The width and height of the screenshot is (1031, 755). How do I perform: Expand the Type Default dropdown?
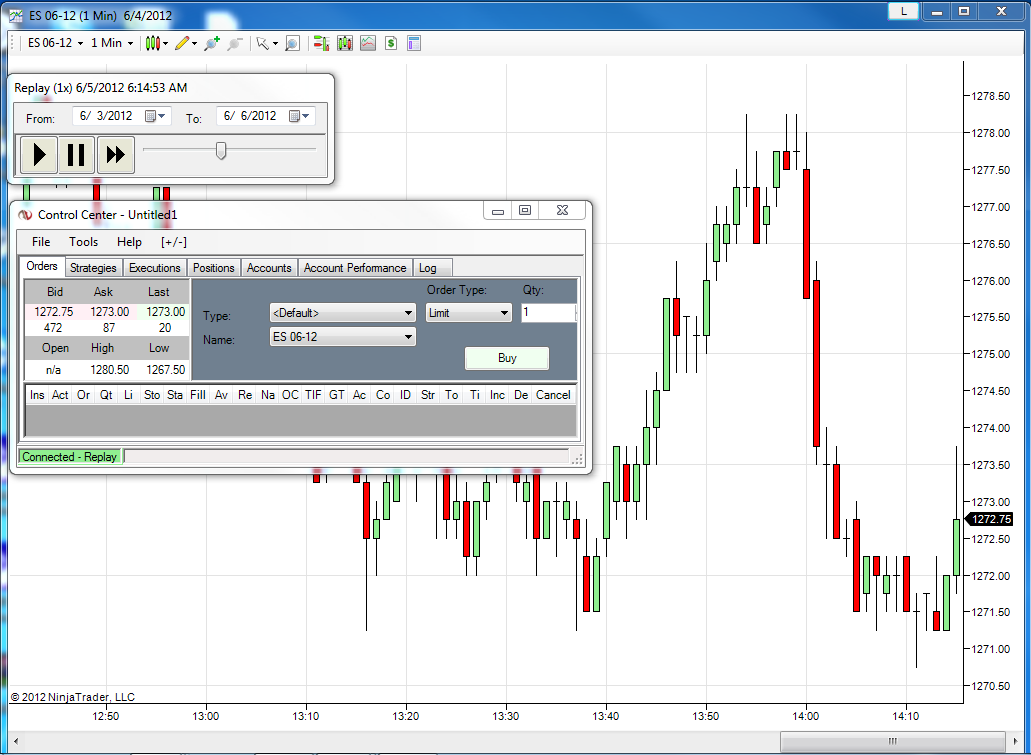pyautogui.click(x=343, y=312)
